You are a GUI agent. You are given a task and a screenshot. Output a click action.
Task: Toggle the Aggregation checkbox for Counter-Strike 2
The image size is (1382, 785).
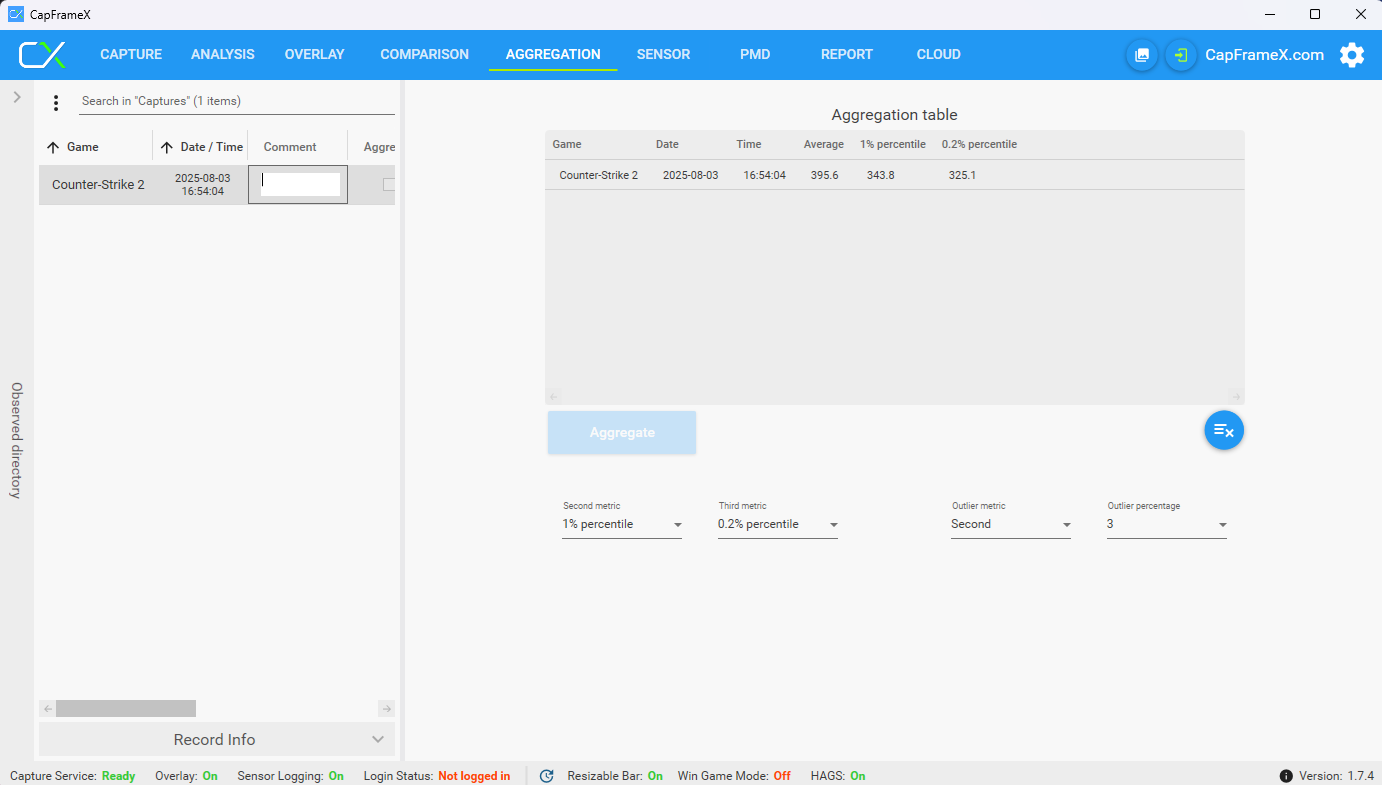tap(389, 185)
